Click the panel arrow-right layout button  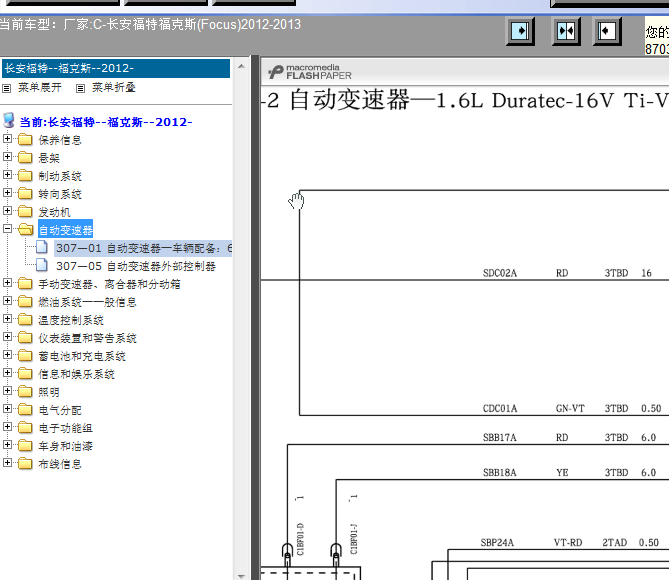coord(520,31)
